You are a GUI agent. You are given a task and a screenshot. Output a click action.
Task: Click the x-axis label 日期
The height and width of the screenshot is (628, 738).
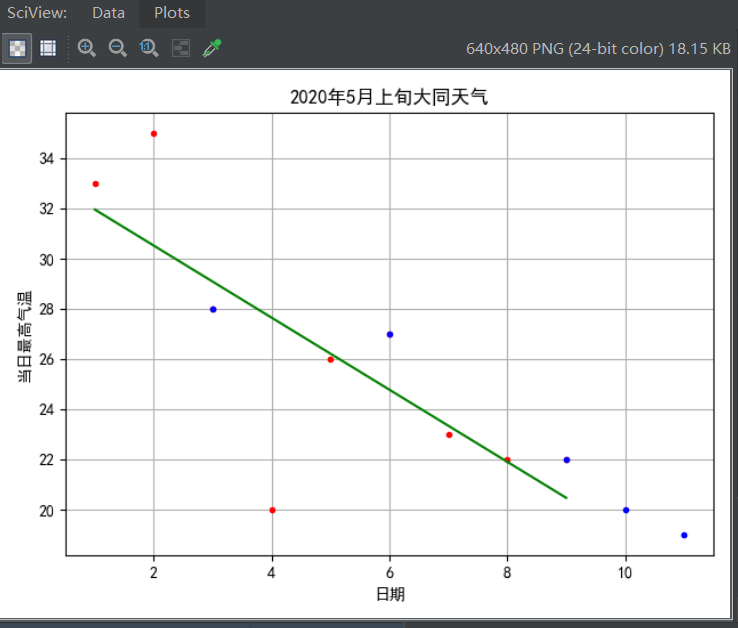[390, 594]
